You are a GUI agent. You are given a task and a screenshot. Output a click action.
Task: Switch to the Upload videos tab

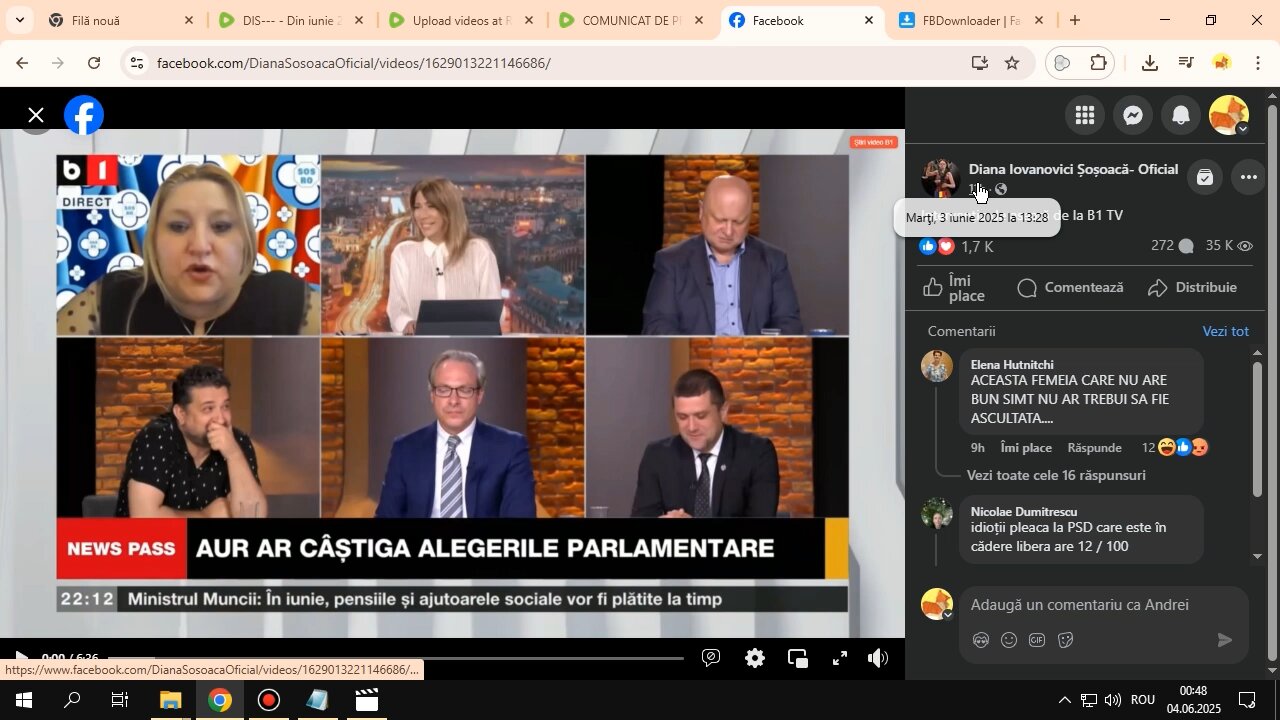coord(461,20)
